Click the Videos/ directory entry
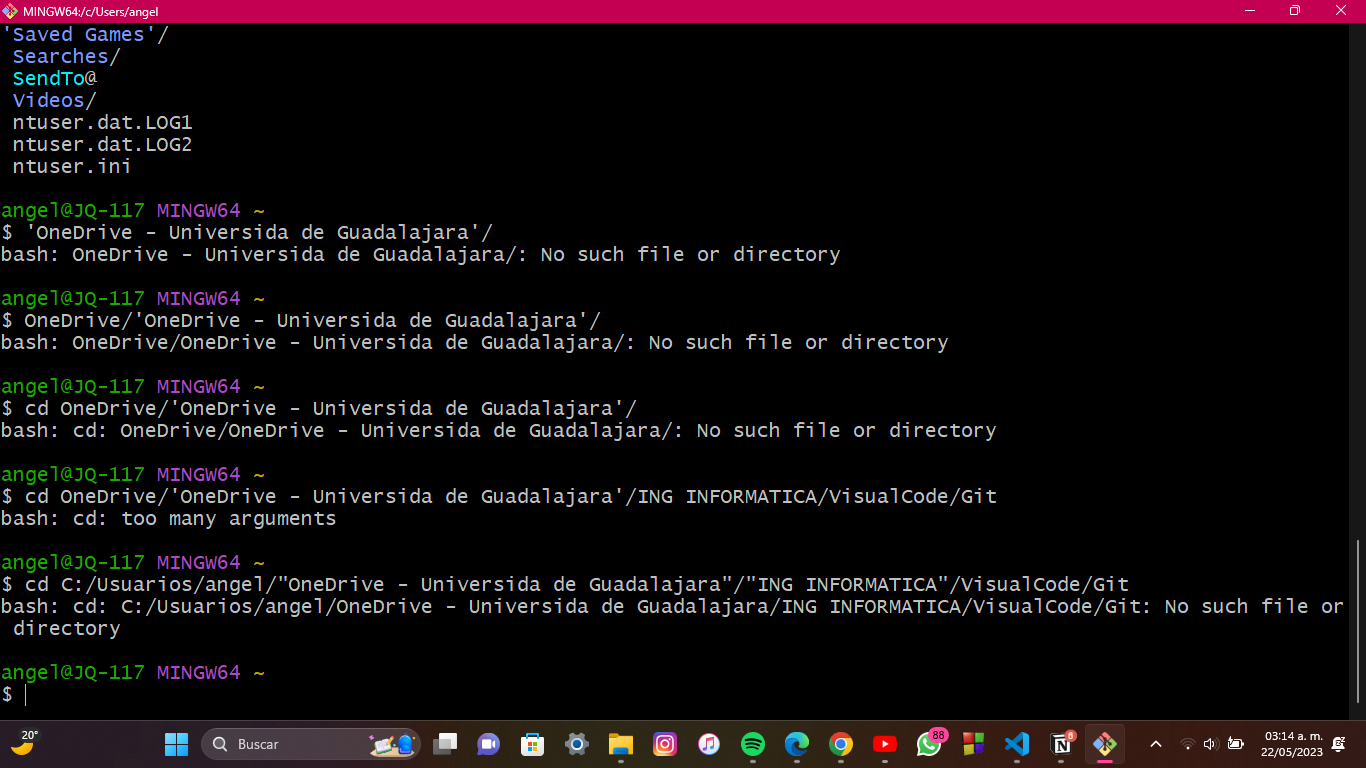The image size is (1366, 768). (x=54, y=101)
